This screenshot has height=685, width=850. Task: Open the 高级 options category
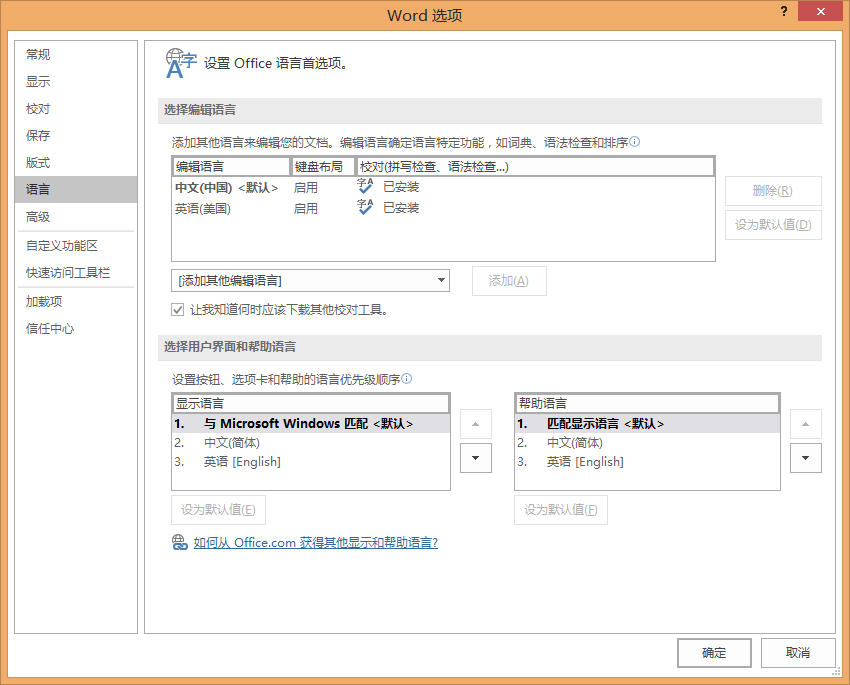[x=38, y=217]
